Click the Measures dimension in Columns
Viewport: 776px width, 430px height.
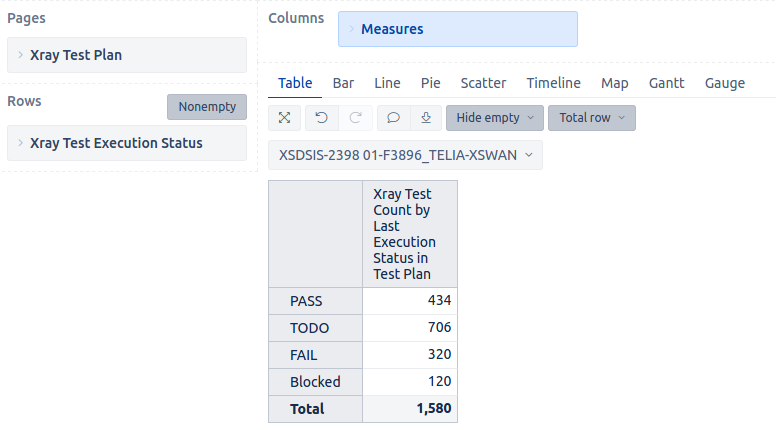point(458,29)
